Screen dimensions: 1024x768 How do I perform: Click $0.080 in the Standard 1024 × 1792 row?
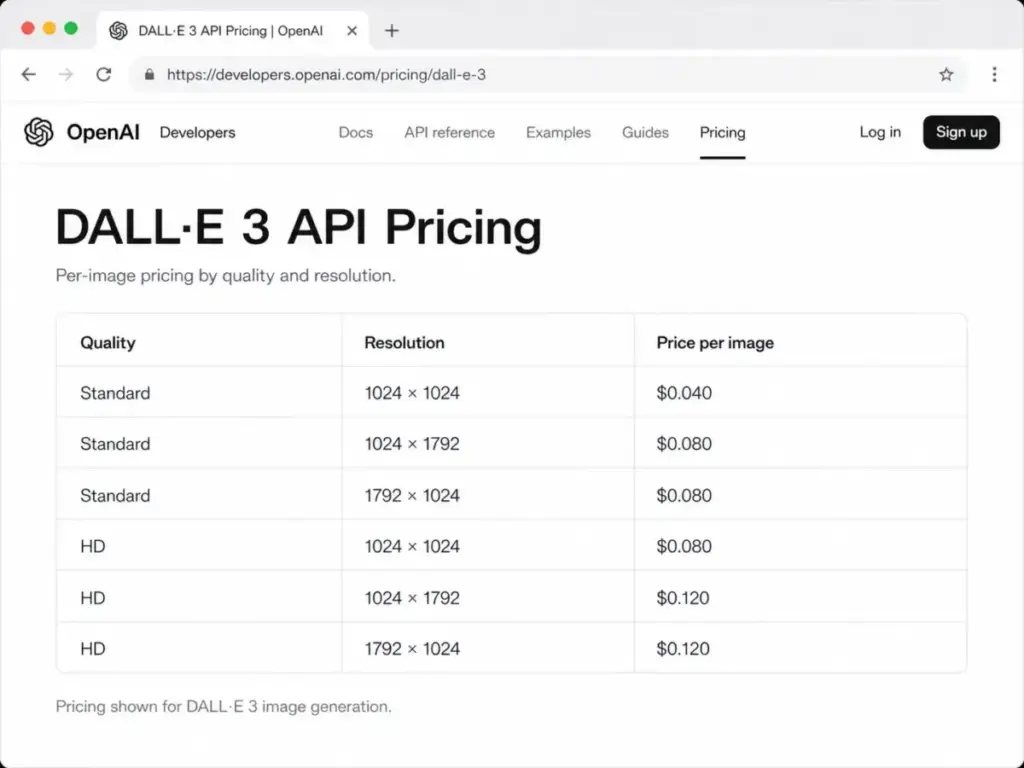(x=684, y=444)
